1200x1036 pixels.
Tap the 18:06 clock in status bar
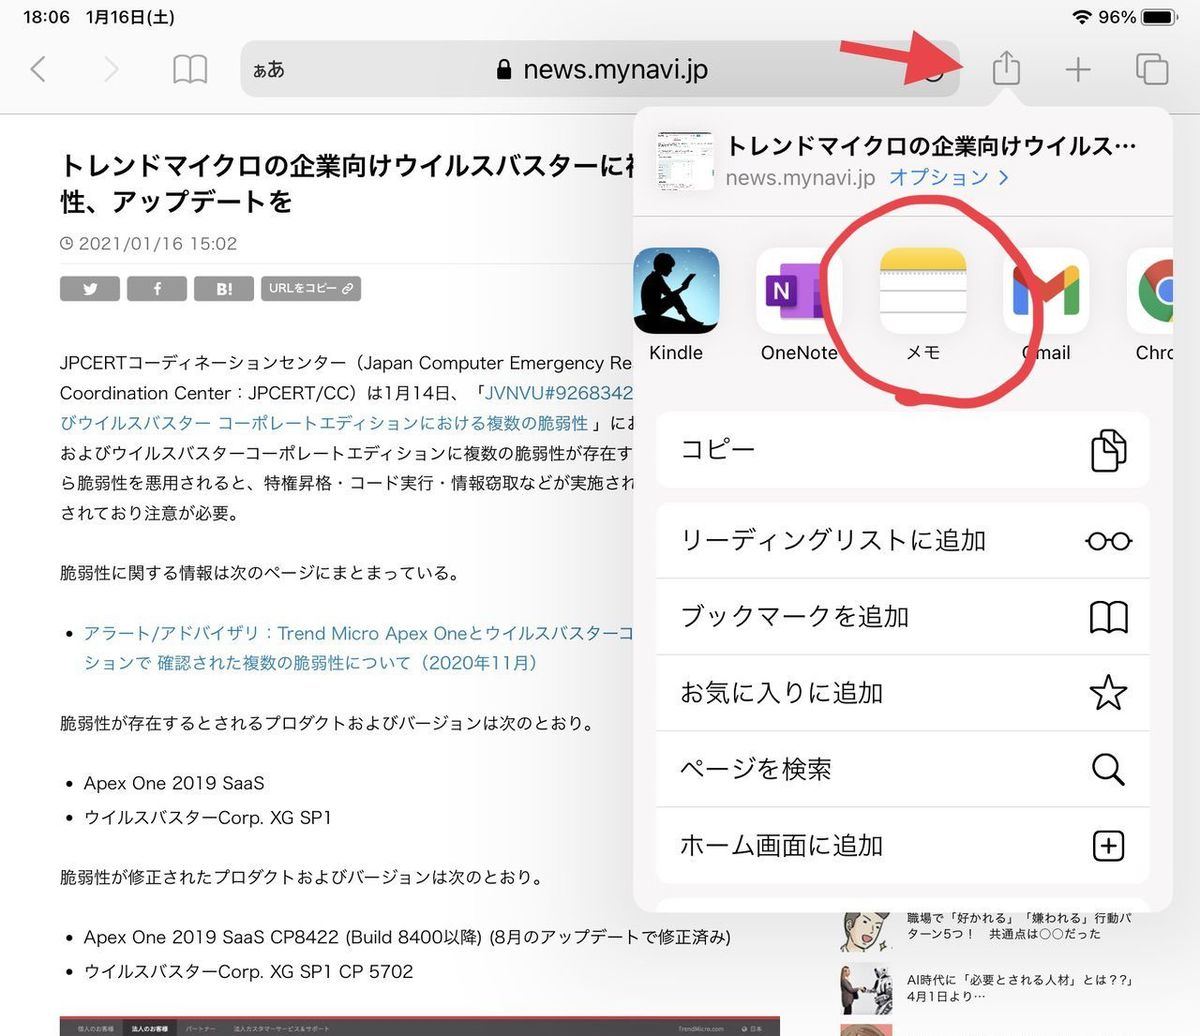46,17
